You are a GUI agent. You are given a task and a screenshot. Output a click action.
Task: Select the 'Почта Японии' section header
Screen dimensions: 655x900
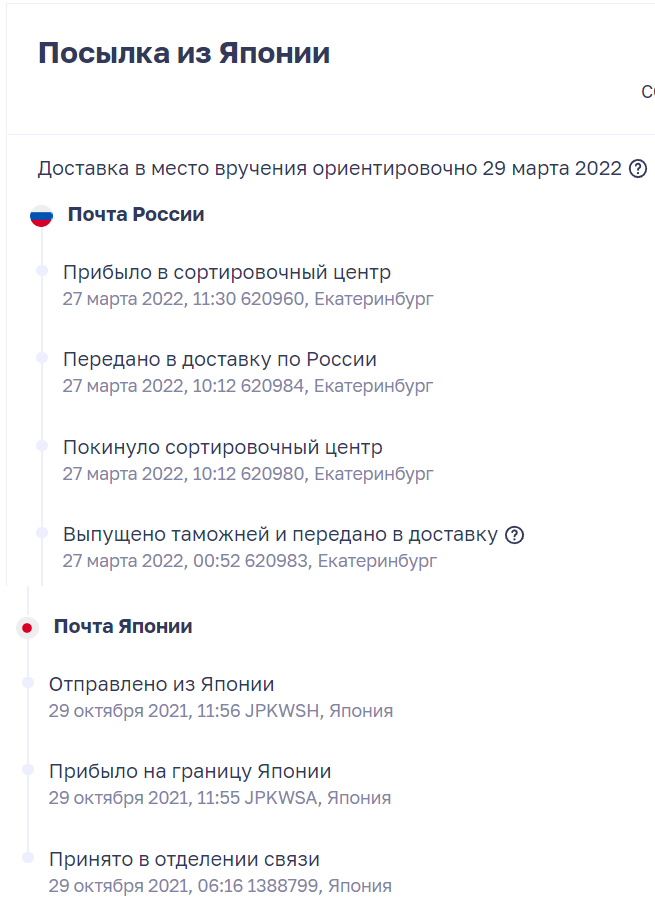[x=123, y=626]
